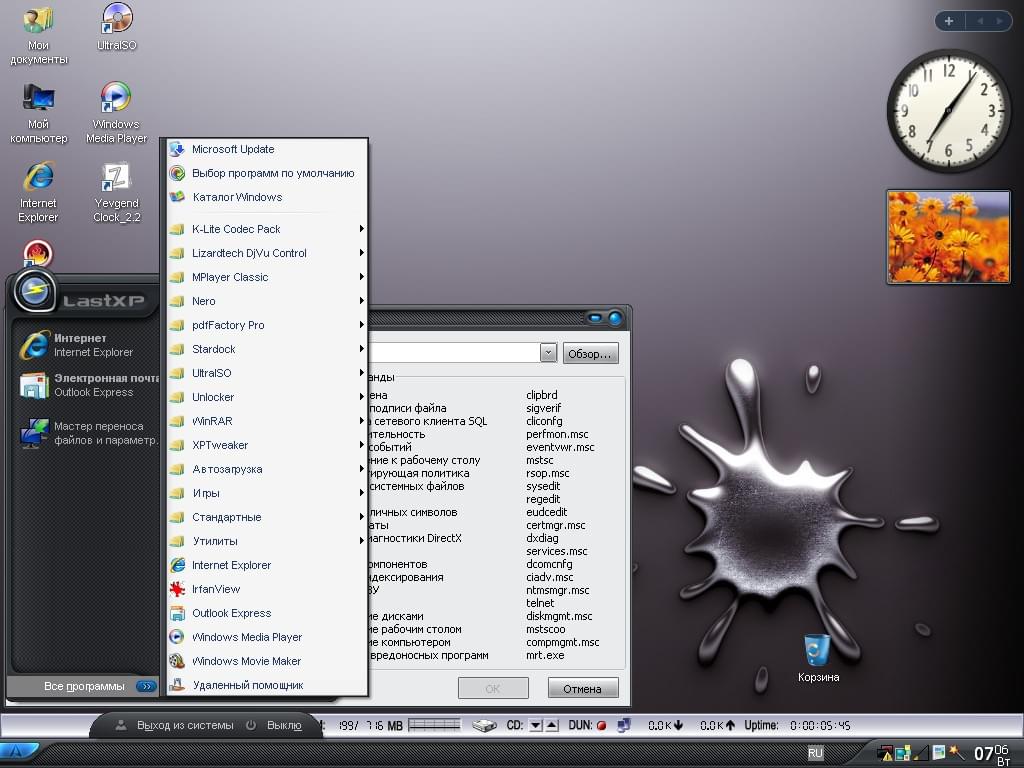Image resolution: width=1024 pixels, height=768 pixels.
Task: Click the Start button on the taskbar
Action: tap(18, 753)
